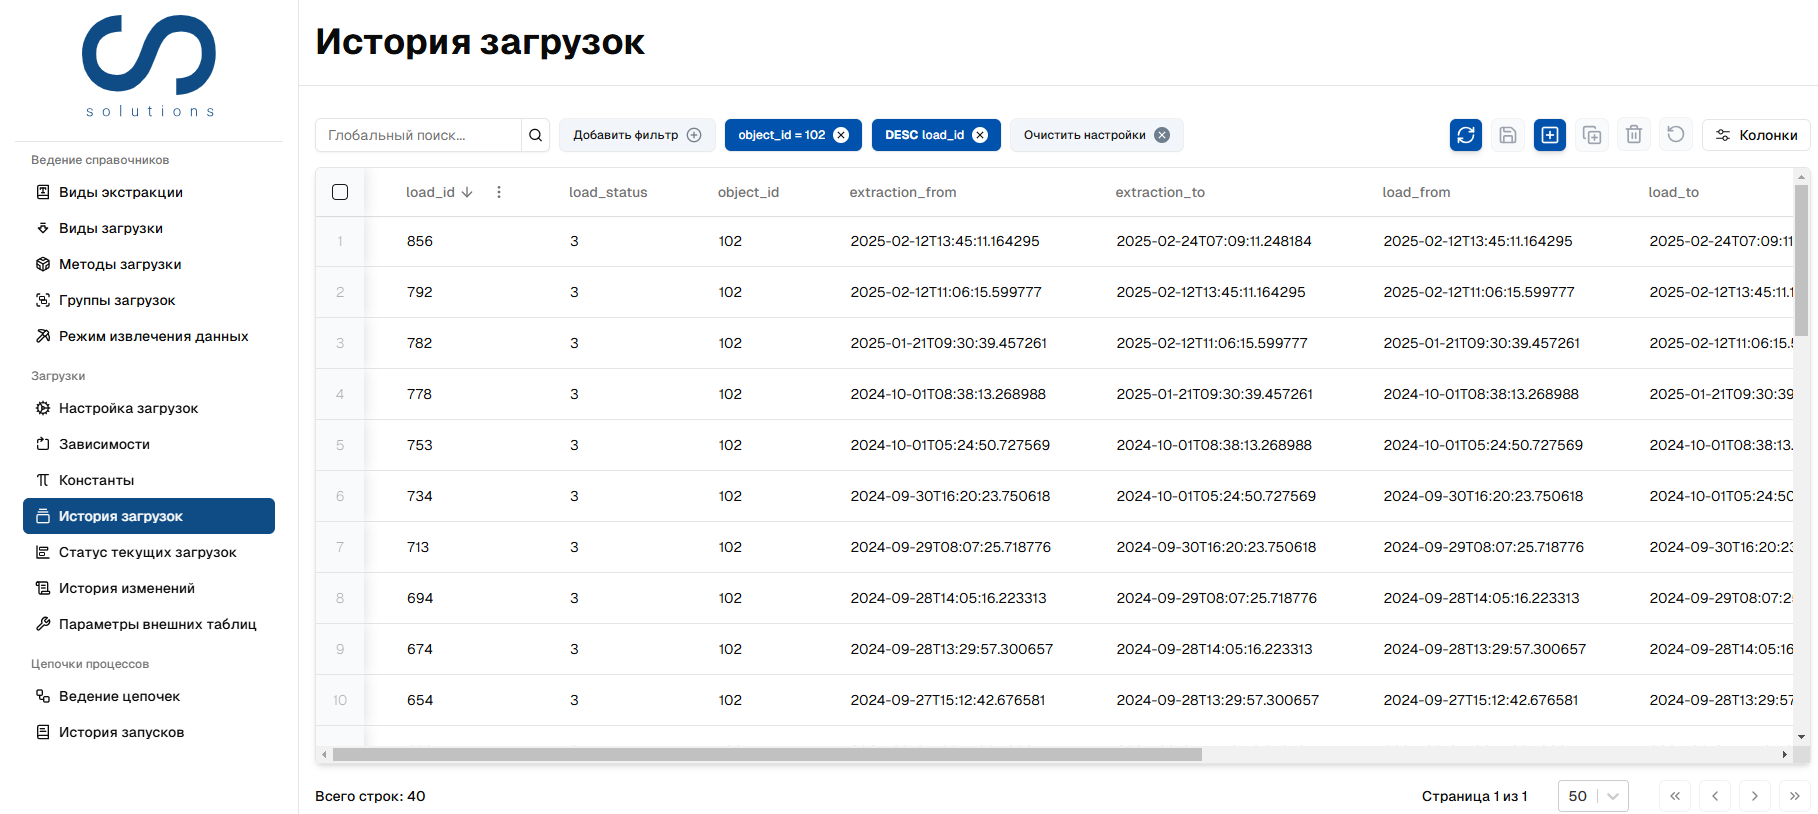Toggle the select-all rows checkbox

point(340,192)
